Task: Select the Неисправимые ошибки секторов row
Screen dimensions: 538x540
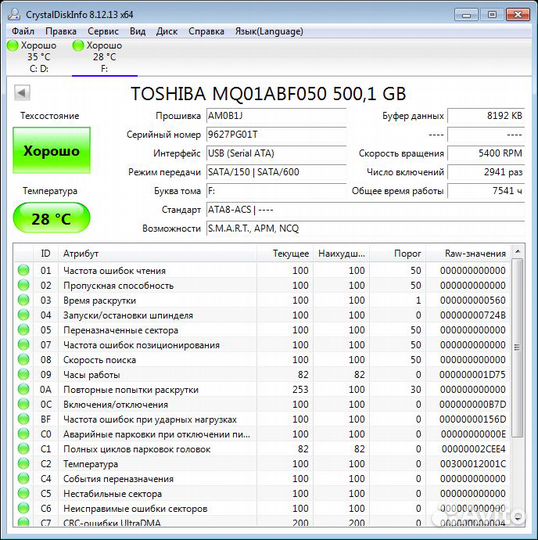Action: tap(262, 508)
